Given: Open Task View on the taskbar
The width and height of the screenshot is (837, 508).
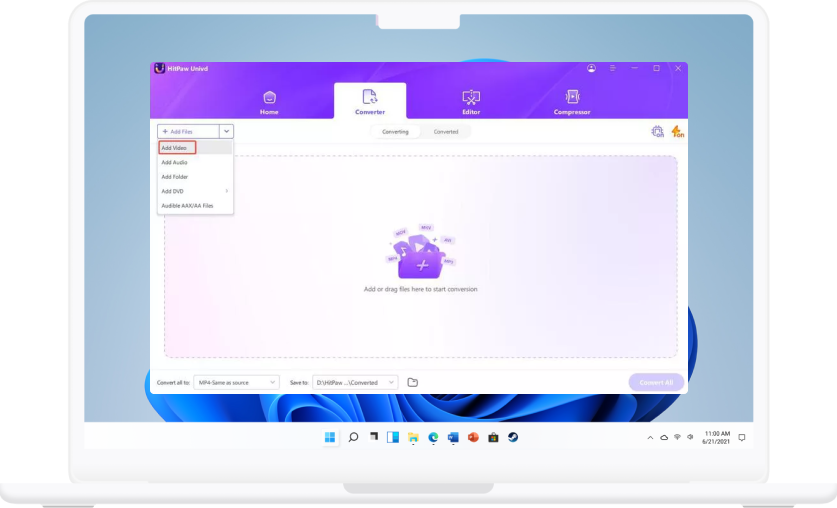Looking at the screenshot, I should [x=374, y=437].
